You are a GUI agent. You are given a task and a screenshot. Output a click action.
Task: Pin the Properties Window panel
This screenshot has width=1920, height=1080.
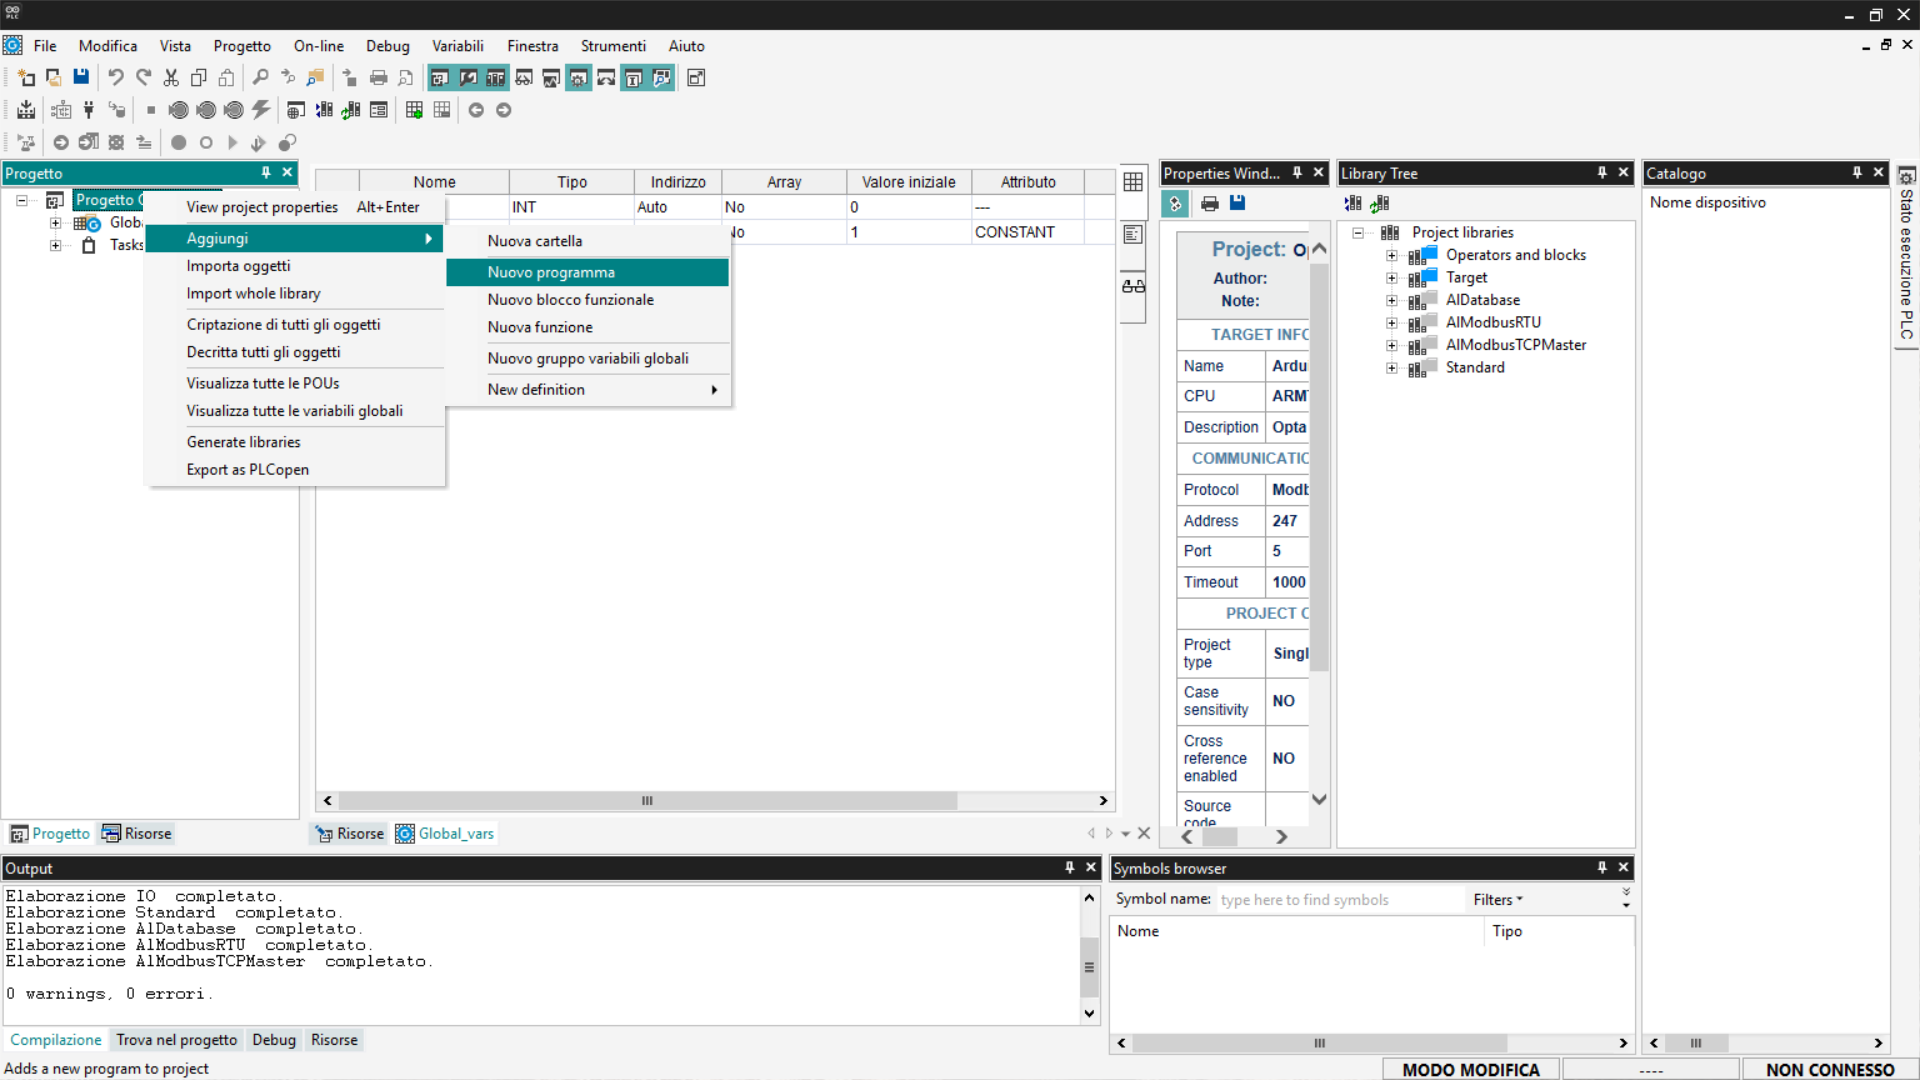point(1297,173)
